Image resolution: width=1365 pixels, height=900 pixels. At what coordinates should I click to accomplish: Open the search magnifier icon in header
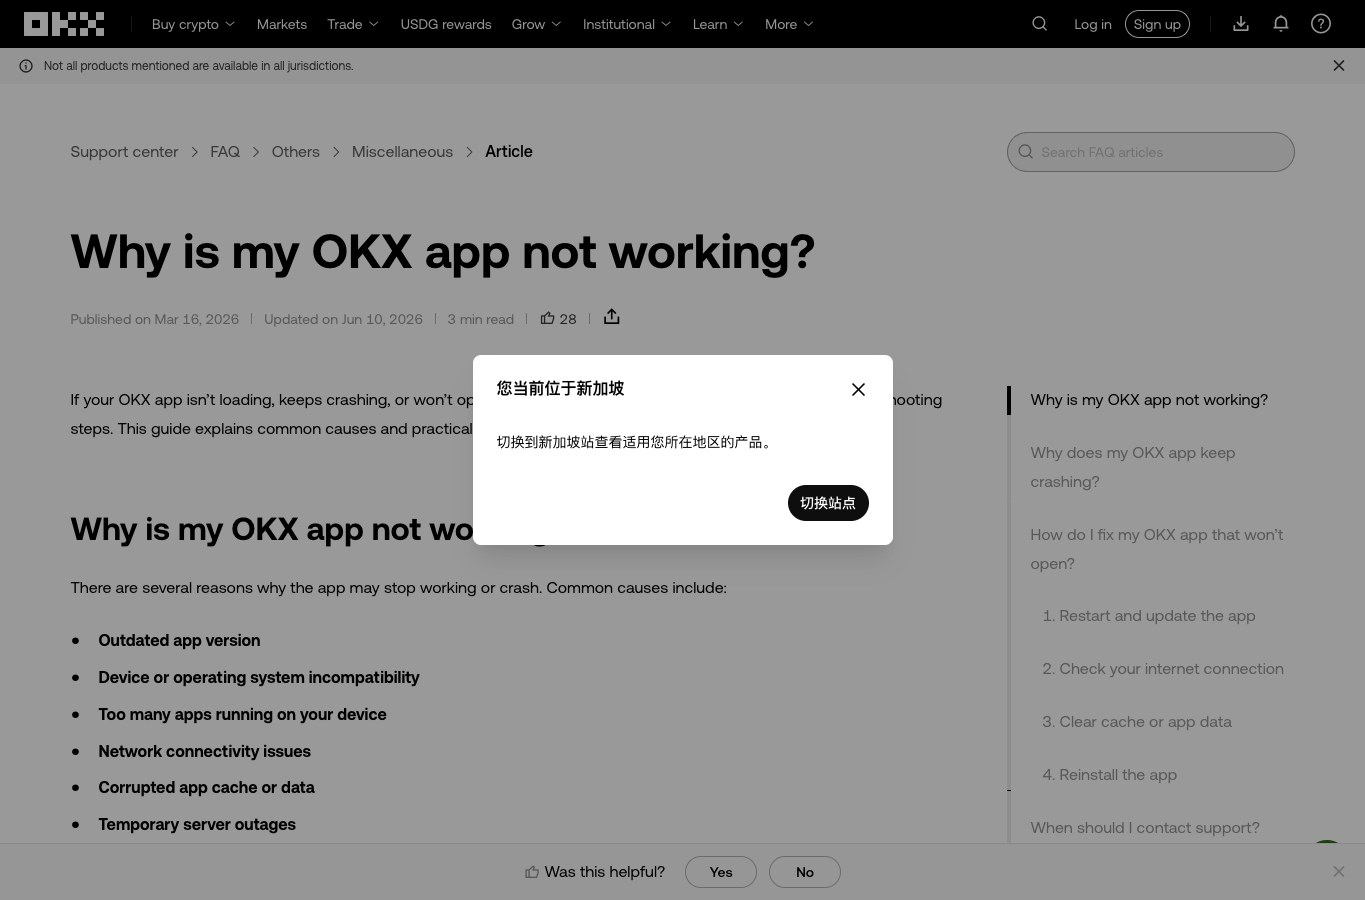click(1040, 24)
